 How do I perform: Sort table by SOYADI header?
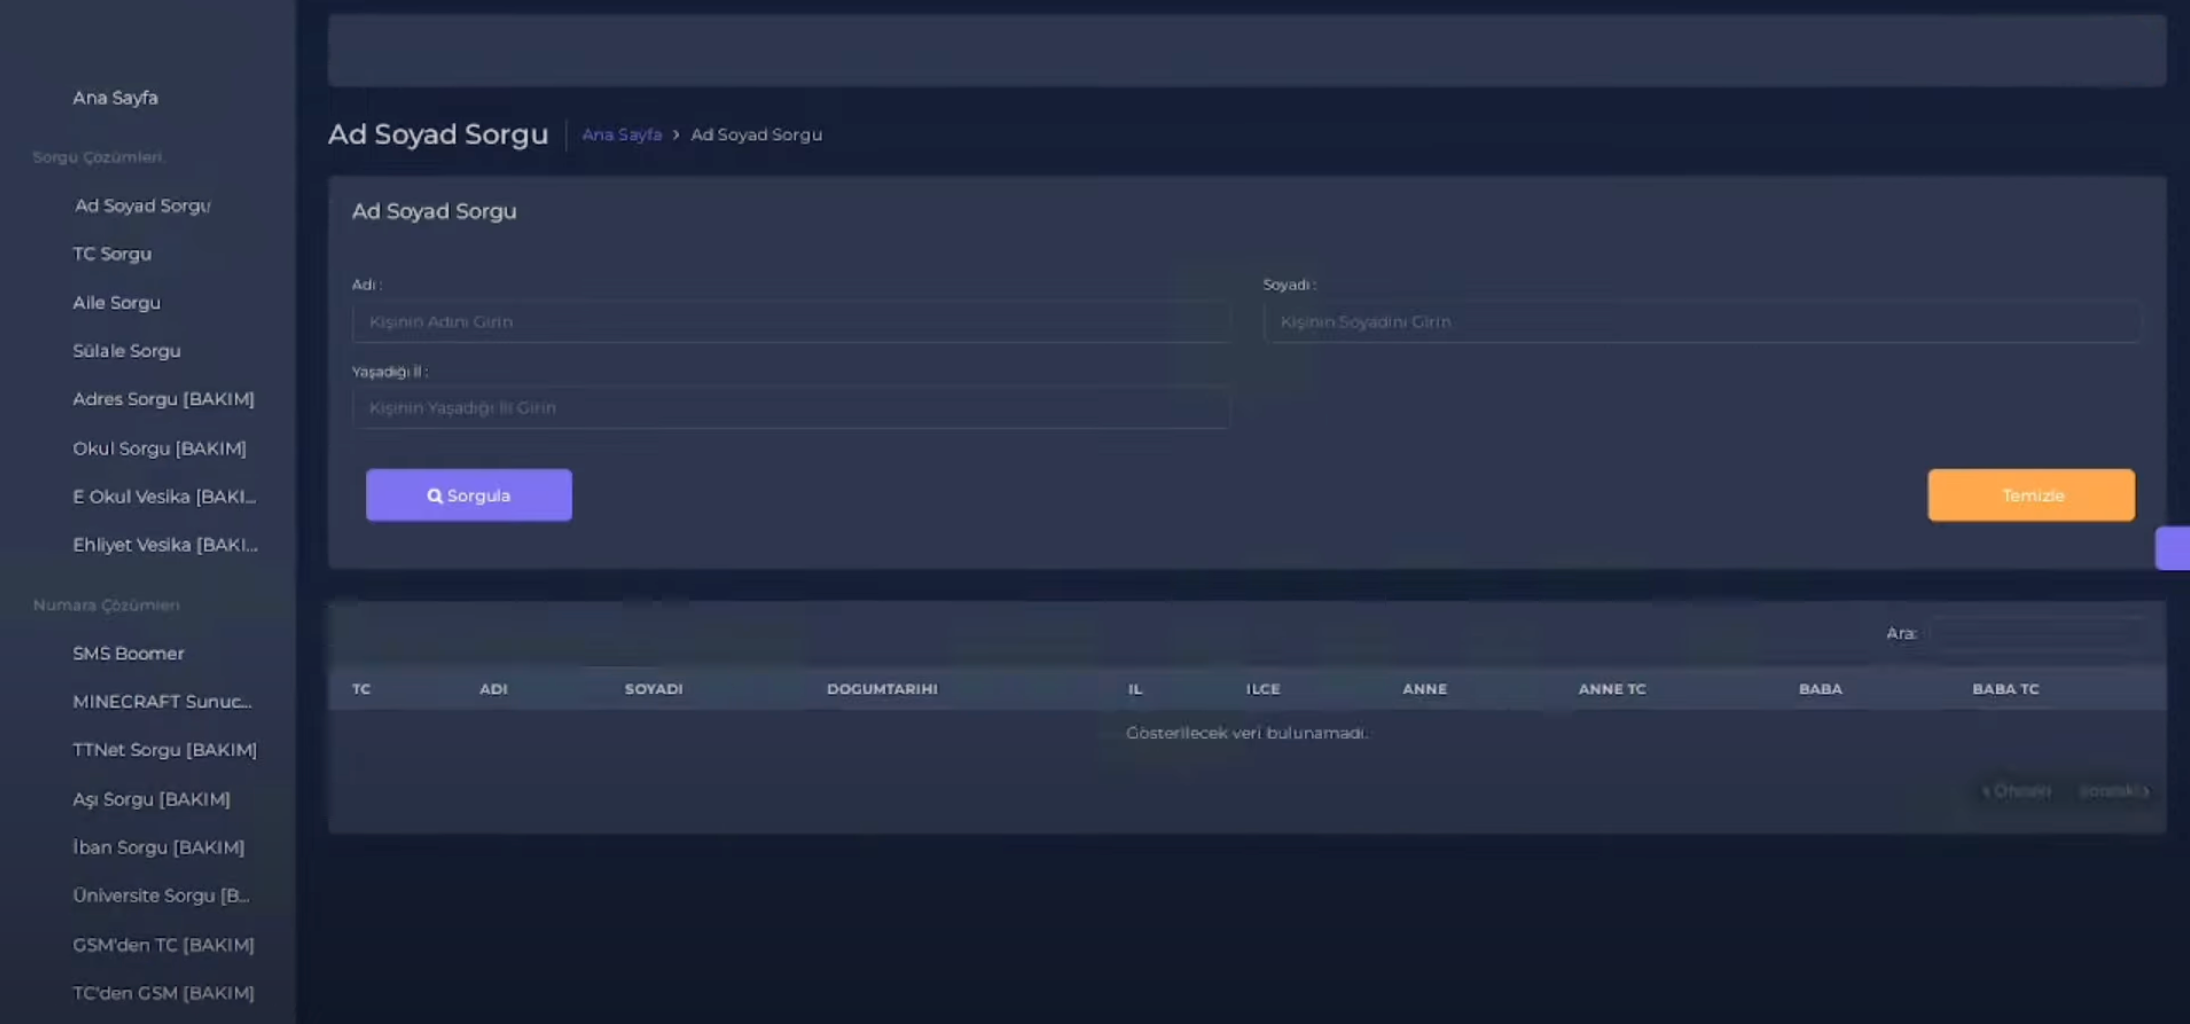click(653, 689)
